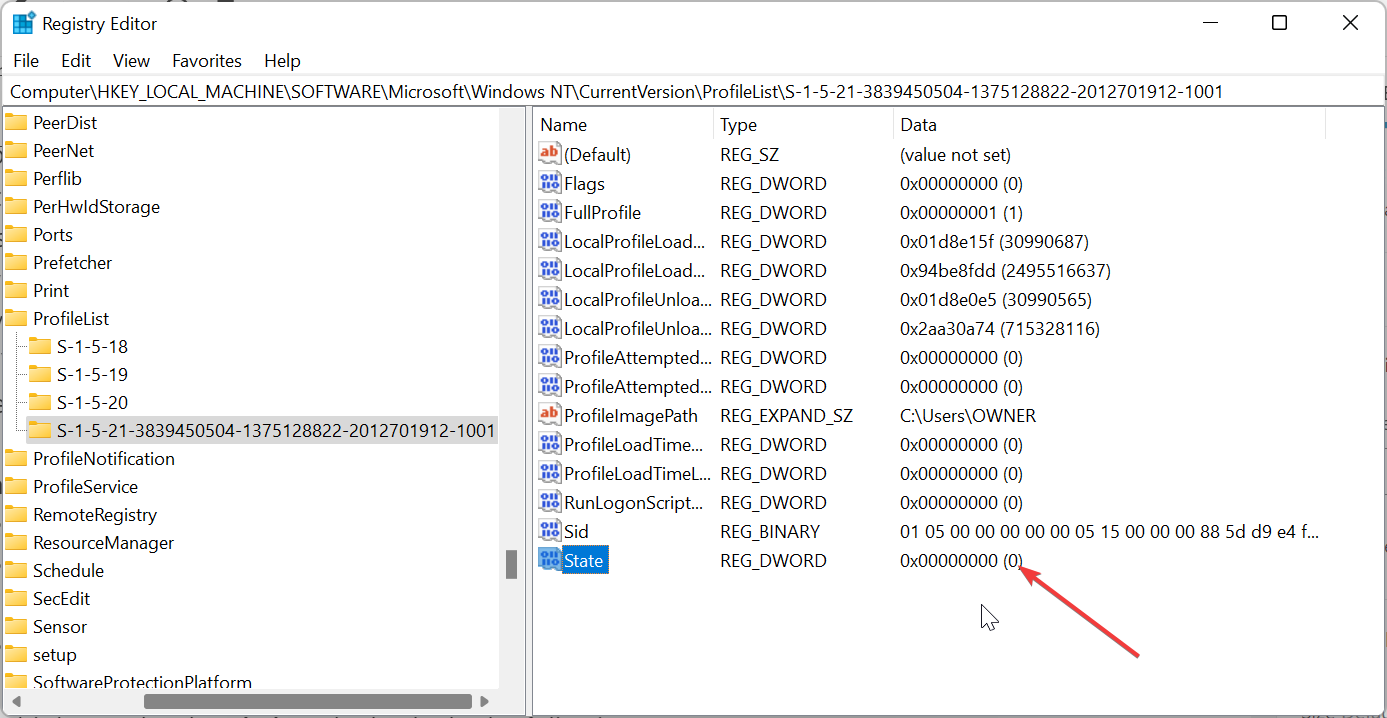Click the 0x00000001 (1) data cell
The image size is (1387, 718).
(961, 212)
